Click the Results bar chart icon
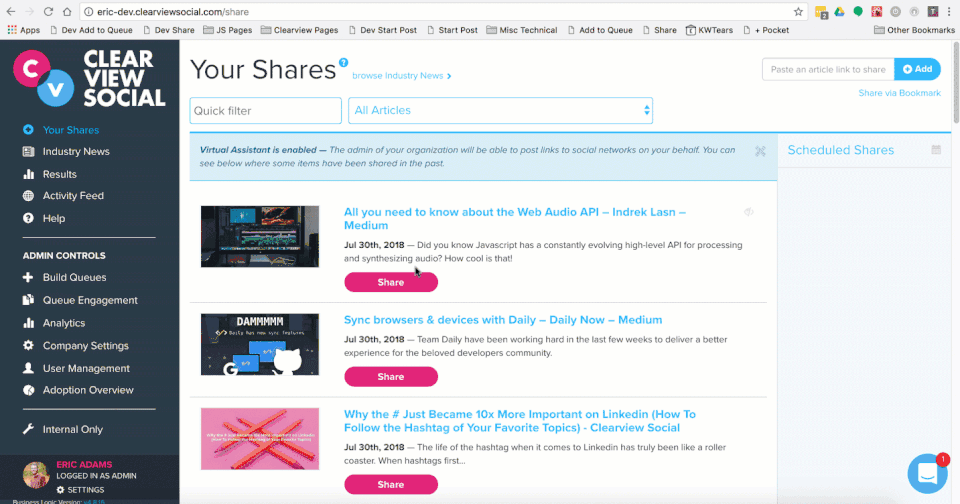960x504 pixels. 28,174
